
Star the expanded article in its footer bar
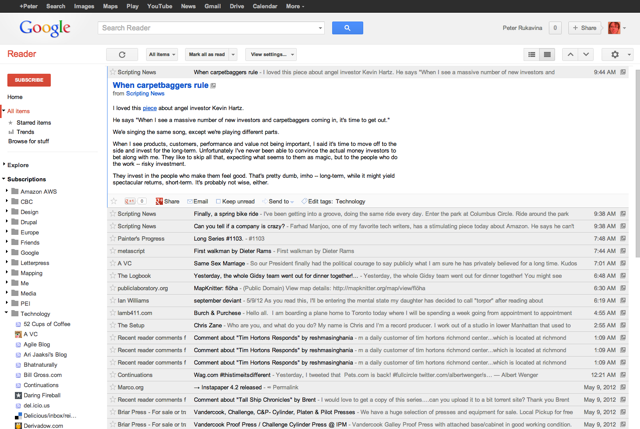114,201
